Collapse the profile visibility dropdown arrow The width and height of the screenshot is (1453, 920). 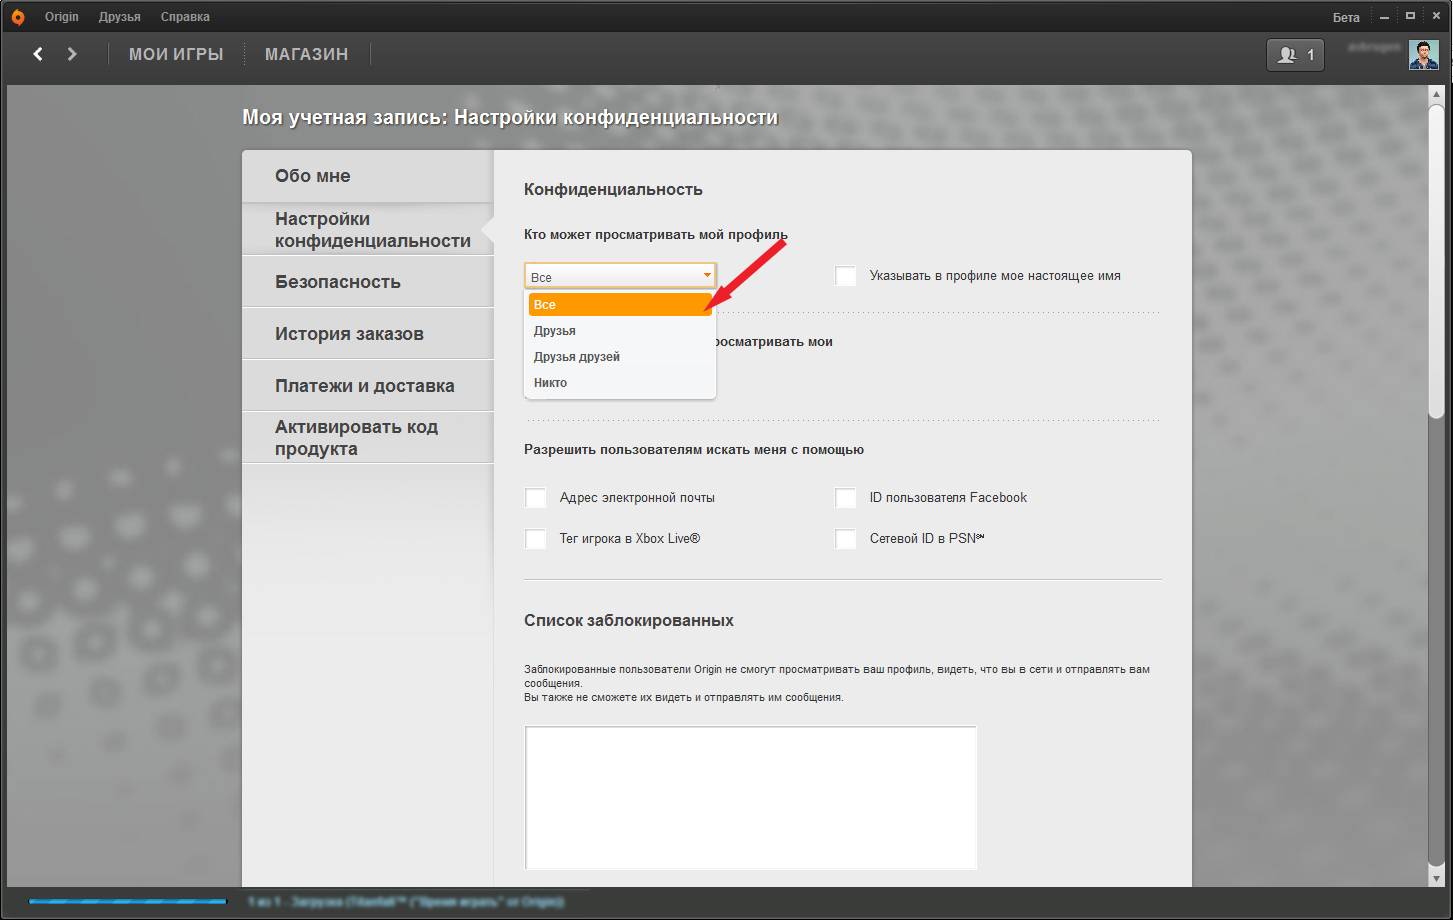(706, 276)
